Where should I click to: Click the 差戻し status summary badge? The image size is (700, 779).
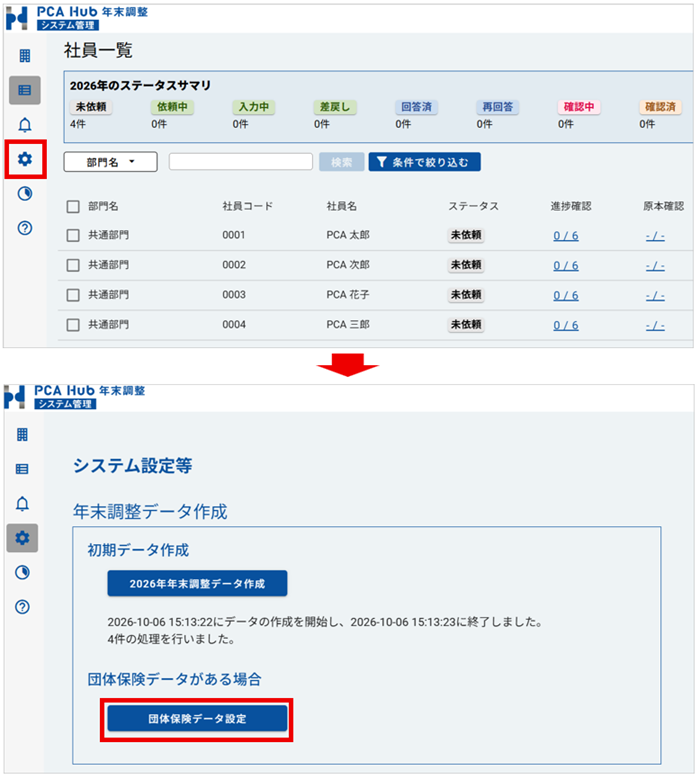point(335,107)
